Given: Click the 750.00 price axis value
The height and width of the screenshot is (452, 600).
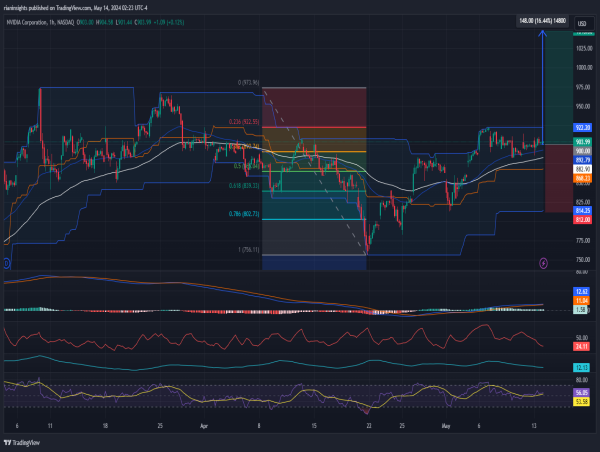Looking at the screenshot, I should coord(583,259).
